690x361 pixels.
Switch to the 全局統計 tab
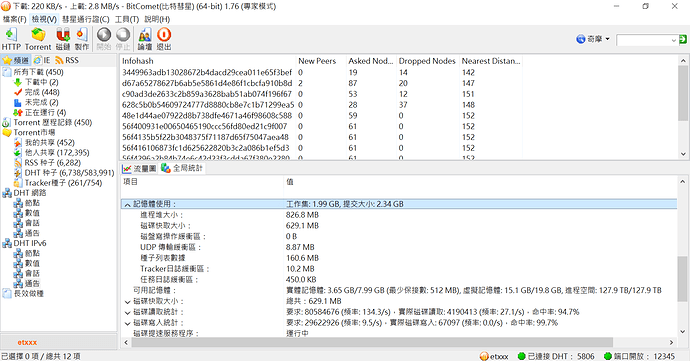tap(182, 168)
